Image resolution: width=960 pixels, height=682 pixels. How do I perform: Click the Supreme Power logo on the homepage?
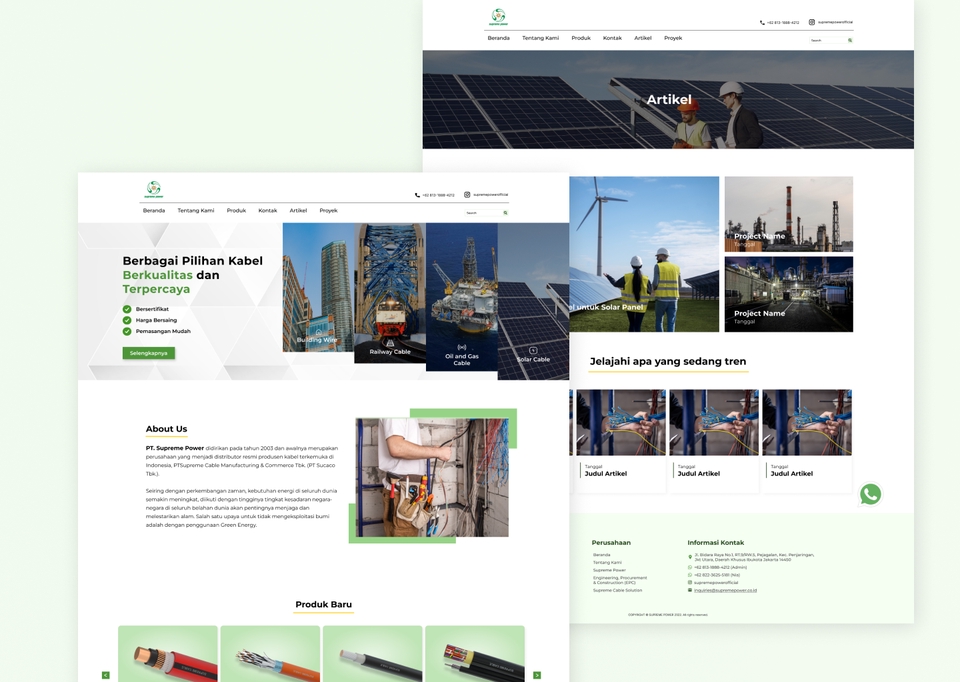[154, 189]
